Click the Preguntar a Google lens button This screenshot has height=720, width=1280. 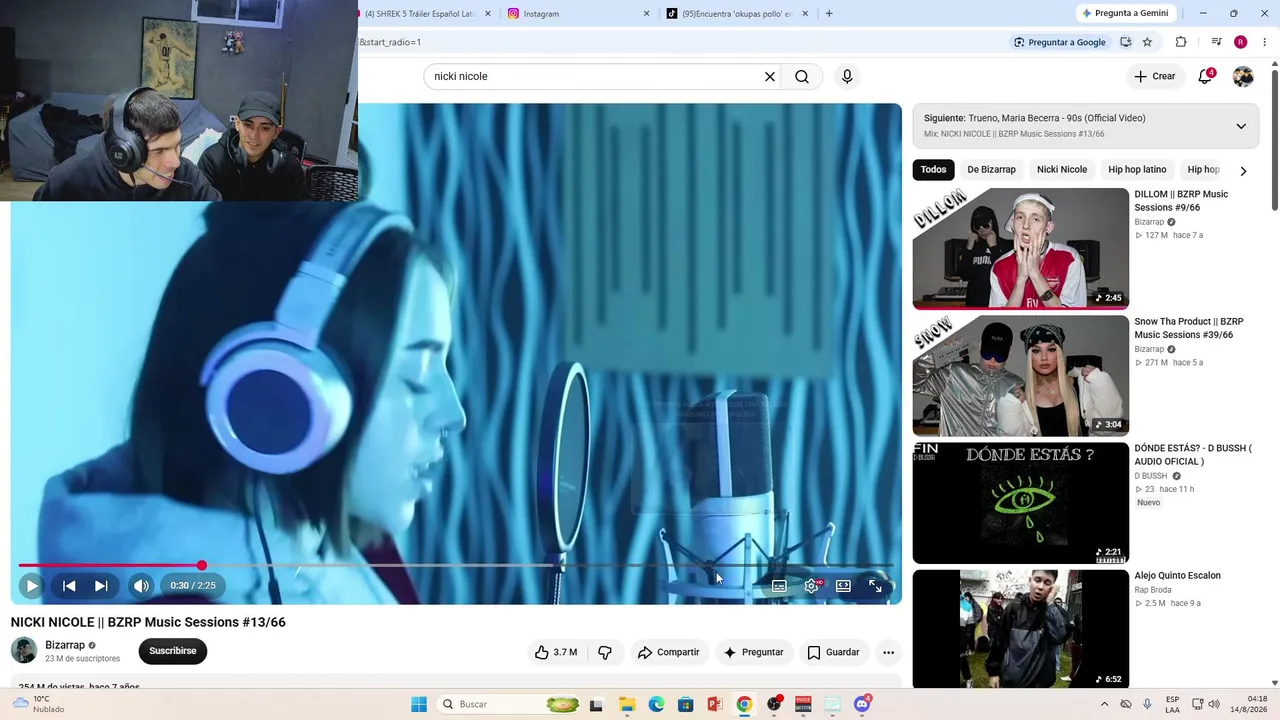coord(1059,42)
